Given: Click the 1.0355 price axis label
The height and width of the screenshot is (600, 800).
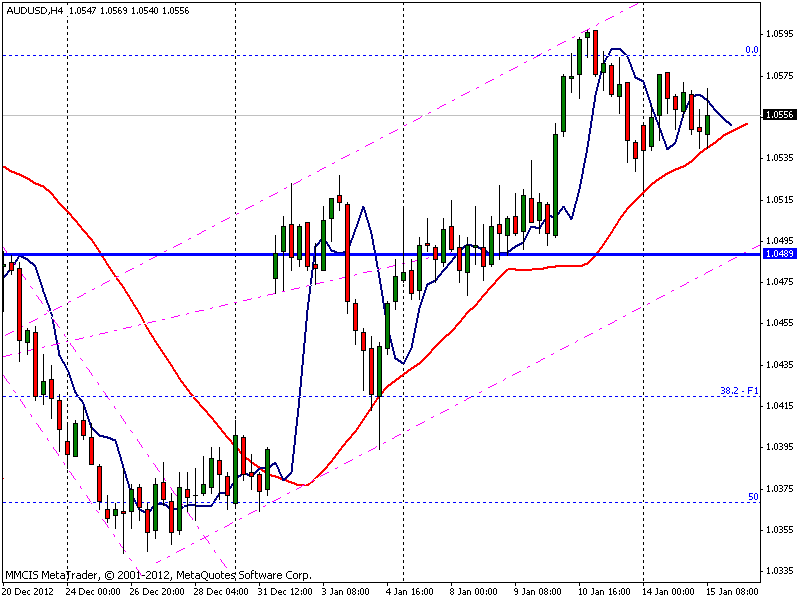Looking at the screenshot, I should tap(780, 529).
